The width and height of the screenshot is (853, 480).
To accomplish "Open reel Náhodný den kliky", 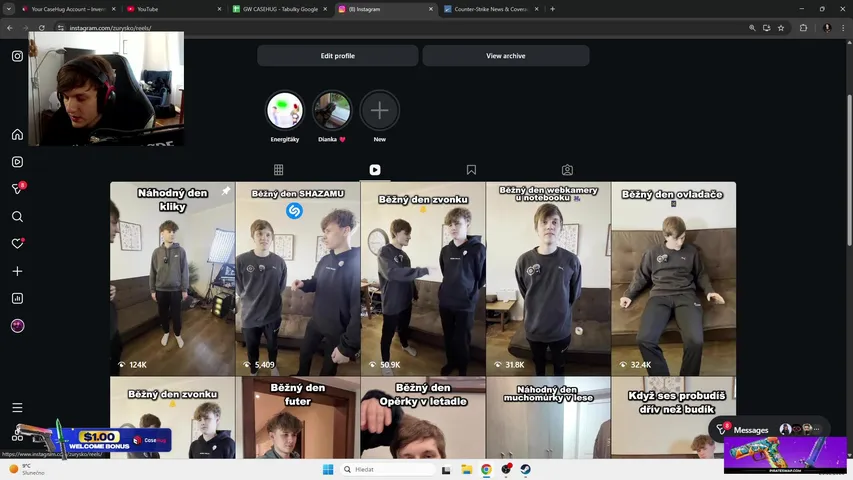I will click(x=172, y=279).
